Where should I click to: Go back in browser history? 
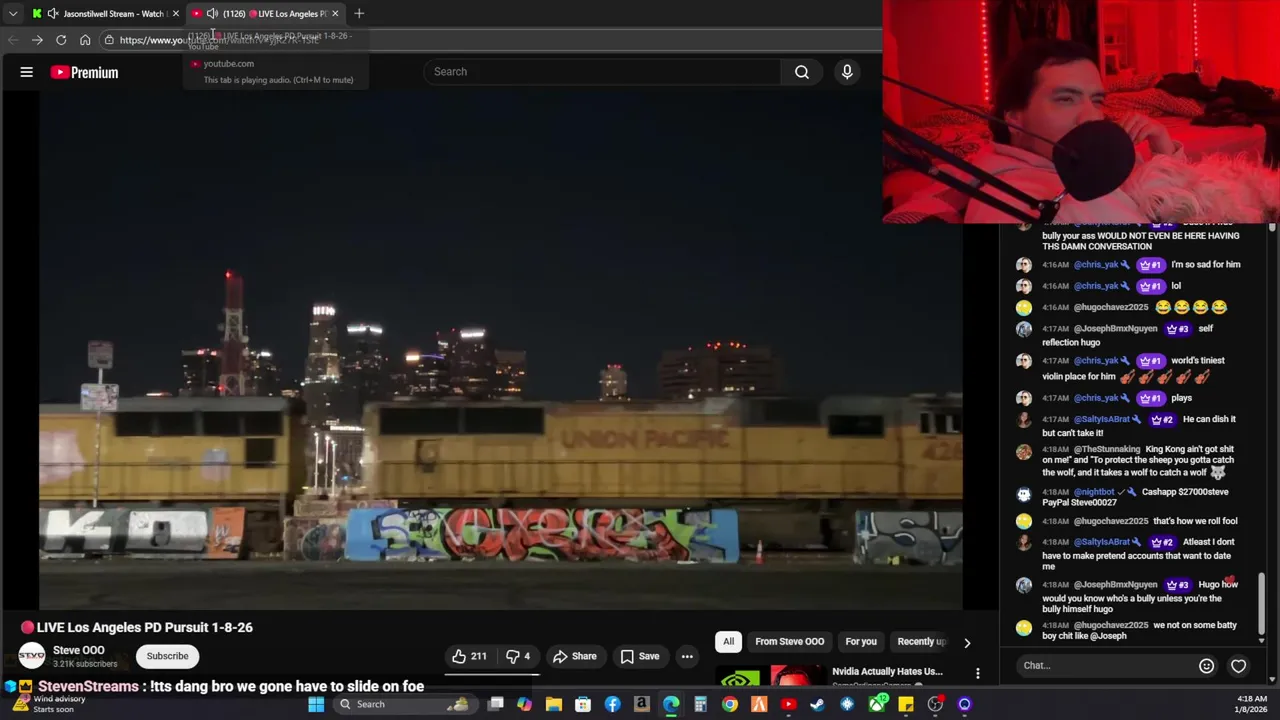pos(13,40)
